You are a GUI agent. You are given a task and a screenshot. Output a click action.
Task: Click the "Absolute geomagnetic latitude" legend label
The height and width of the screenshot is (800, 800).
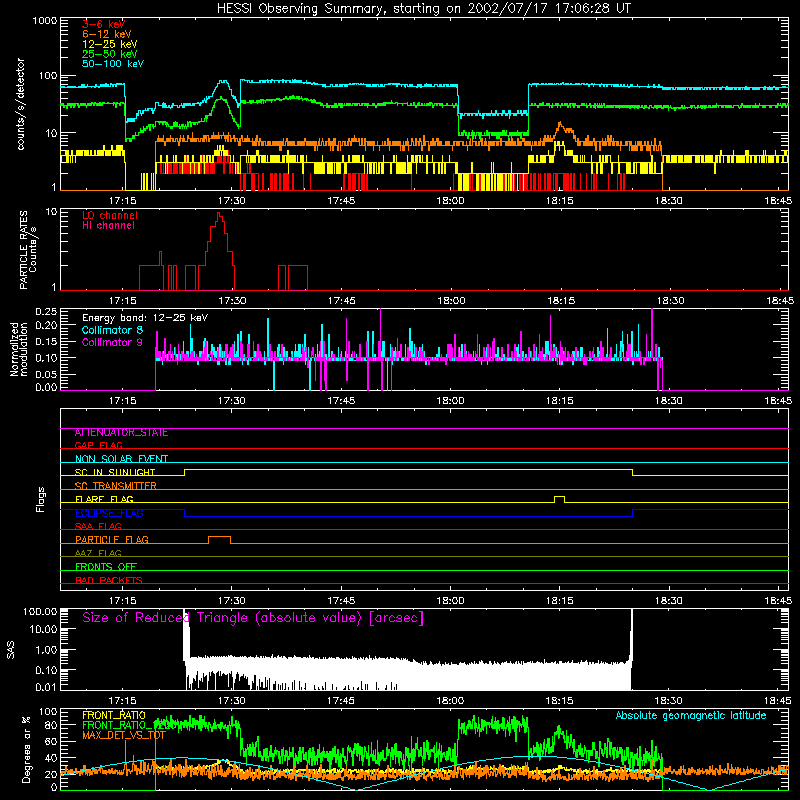tap(691, 715)
